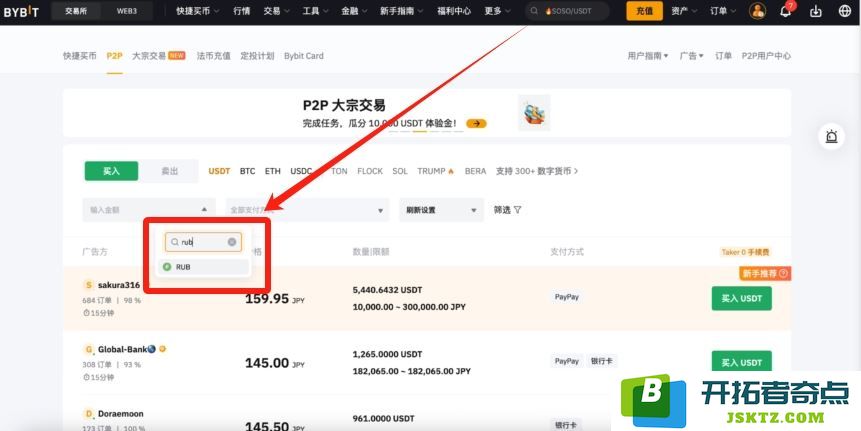Open the user avatar menu
Viewport: 861px width, 431px height.
point(757,11)
